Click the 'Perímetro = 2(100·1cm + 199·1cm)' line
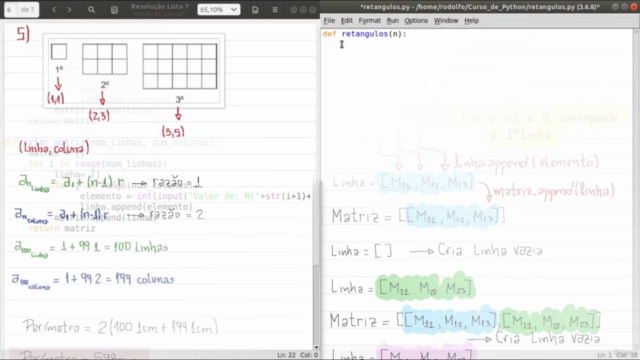The image size is (640, 360). pos(120,327)
